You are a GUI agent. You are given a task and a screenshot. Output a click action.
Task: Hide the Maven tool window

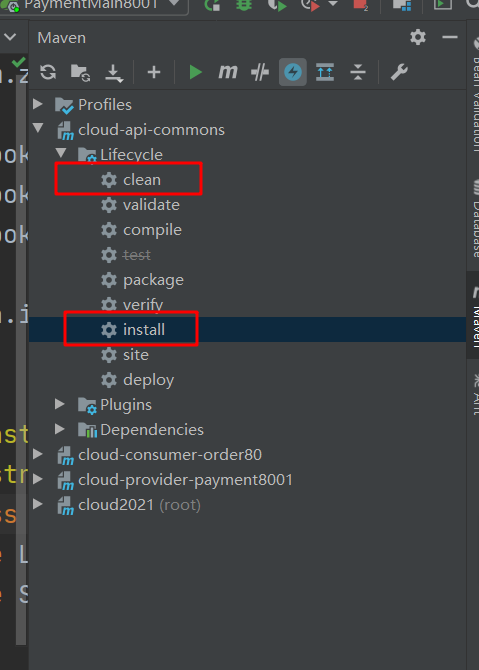(450, 38)
